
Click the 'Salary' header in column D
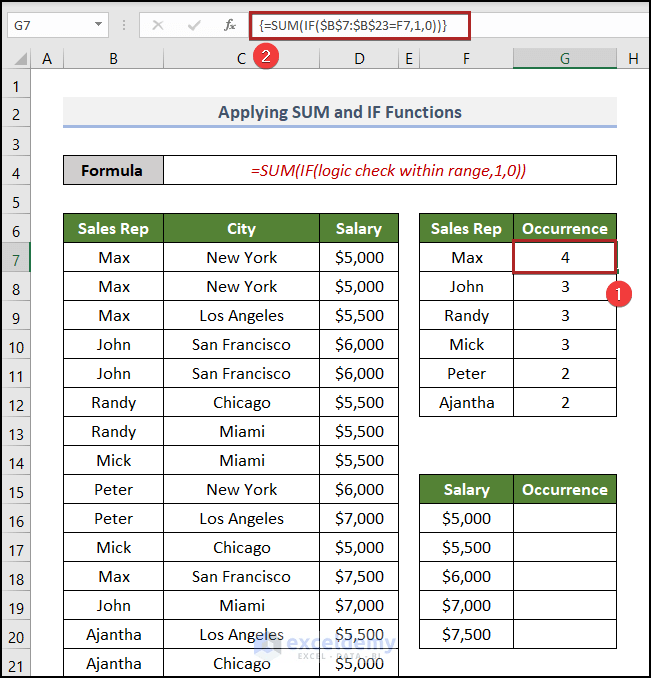(x=359, y=228)
